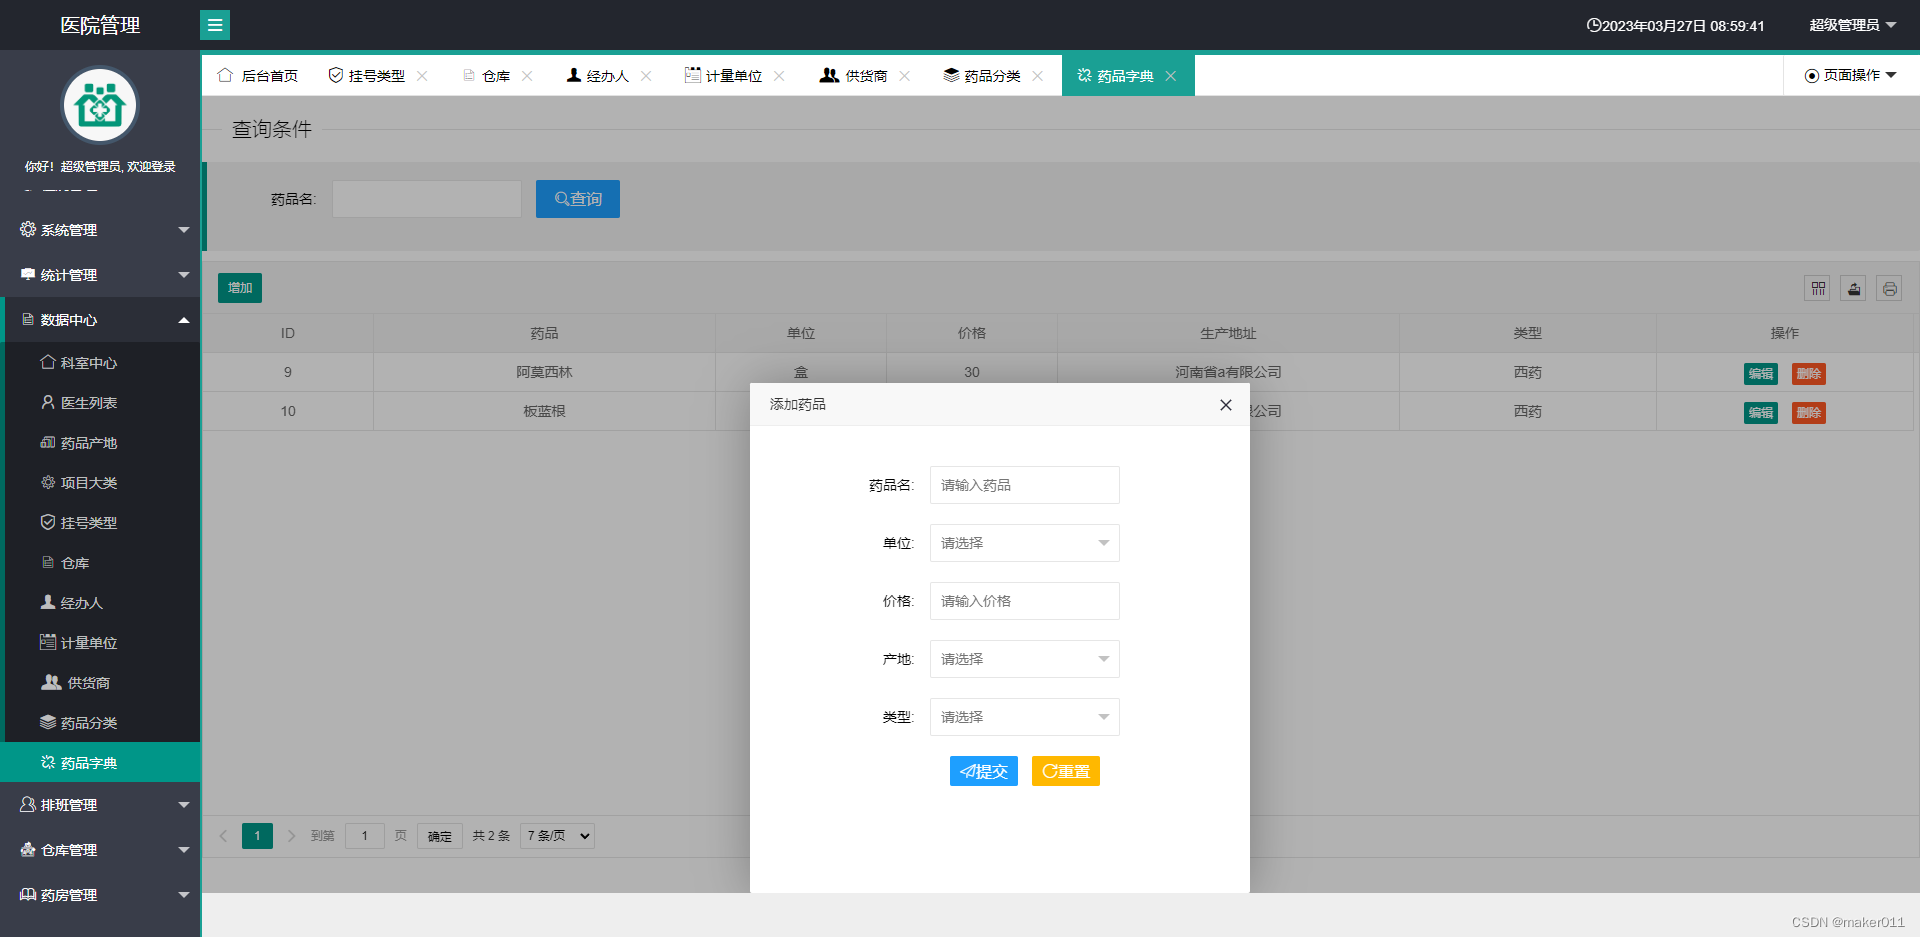Click the query 药品名 search field
Image resolution: width=1920 pixels, height=937 pixels.
[427, 199]
